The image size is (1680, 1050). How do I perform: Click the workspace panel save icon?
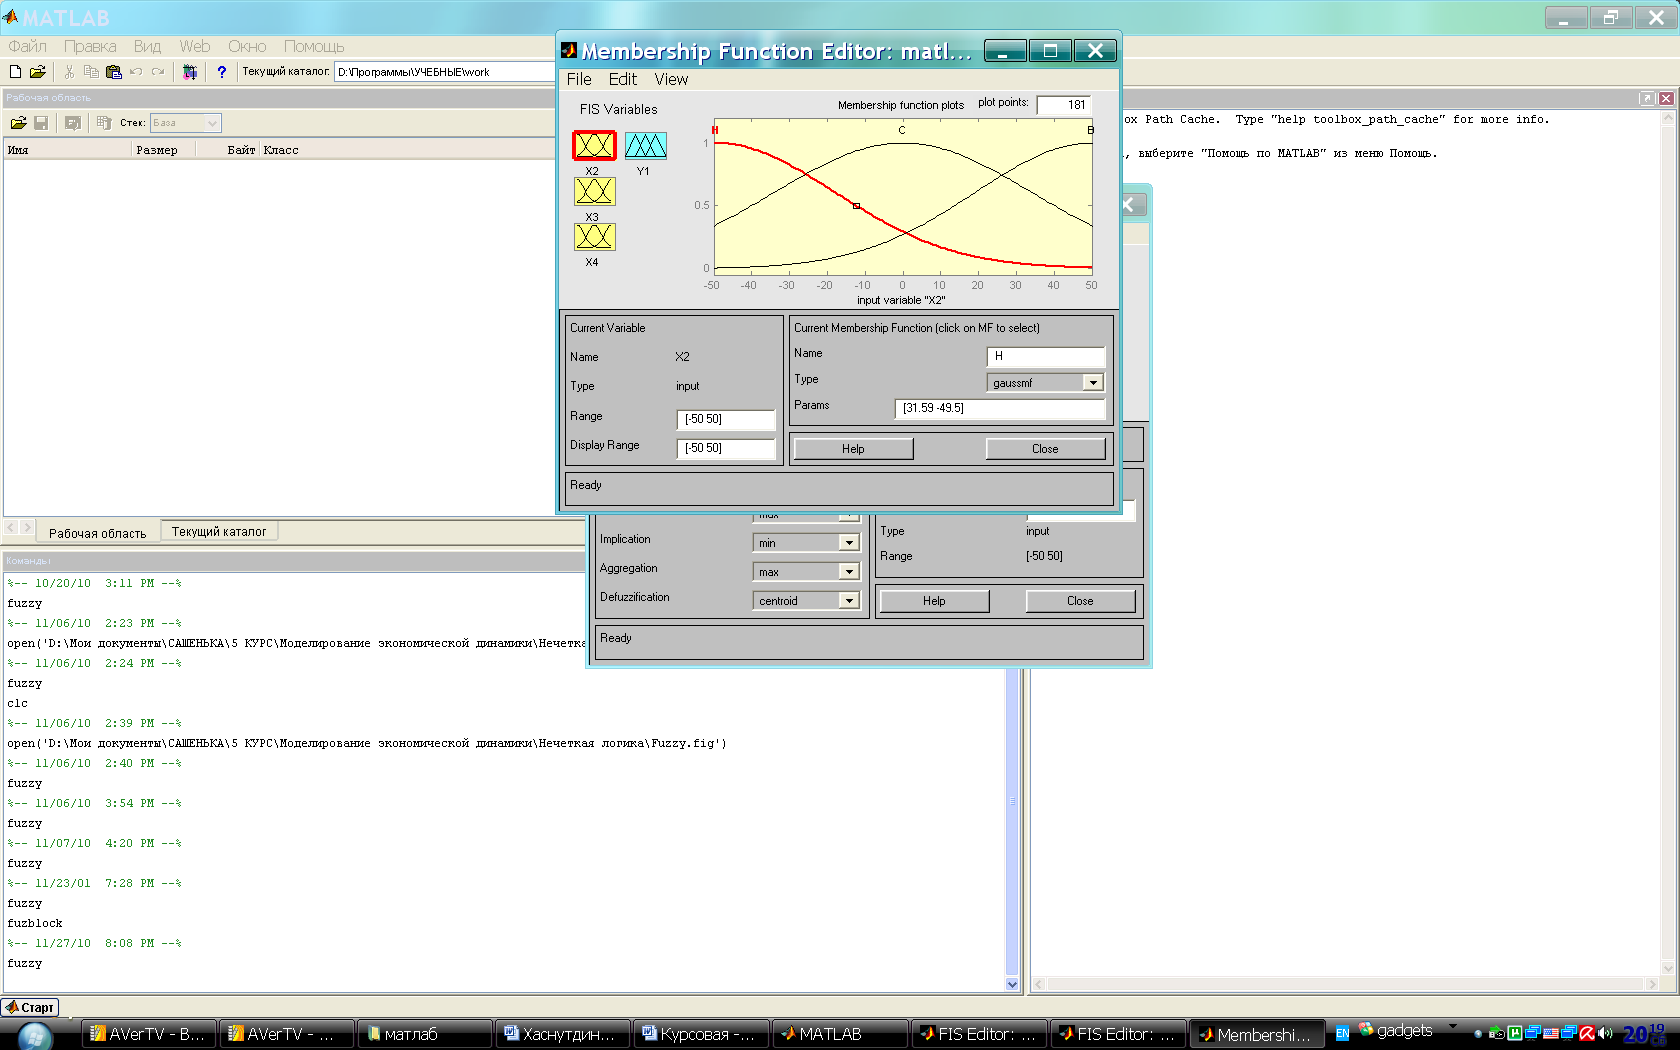click(x=41, y=123)
